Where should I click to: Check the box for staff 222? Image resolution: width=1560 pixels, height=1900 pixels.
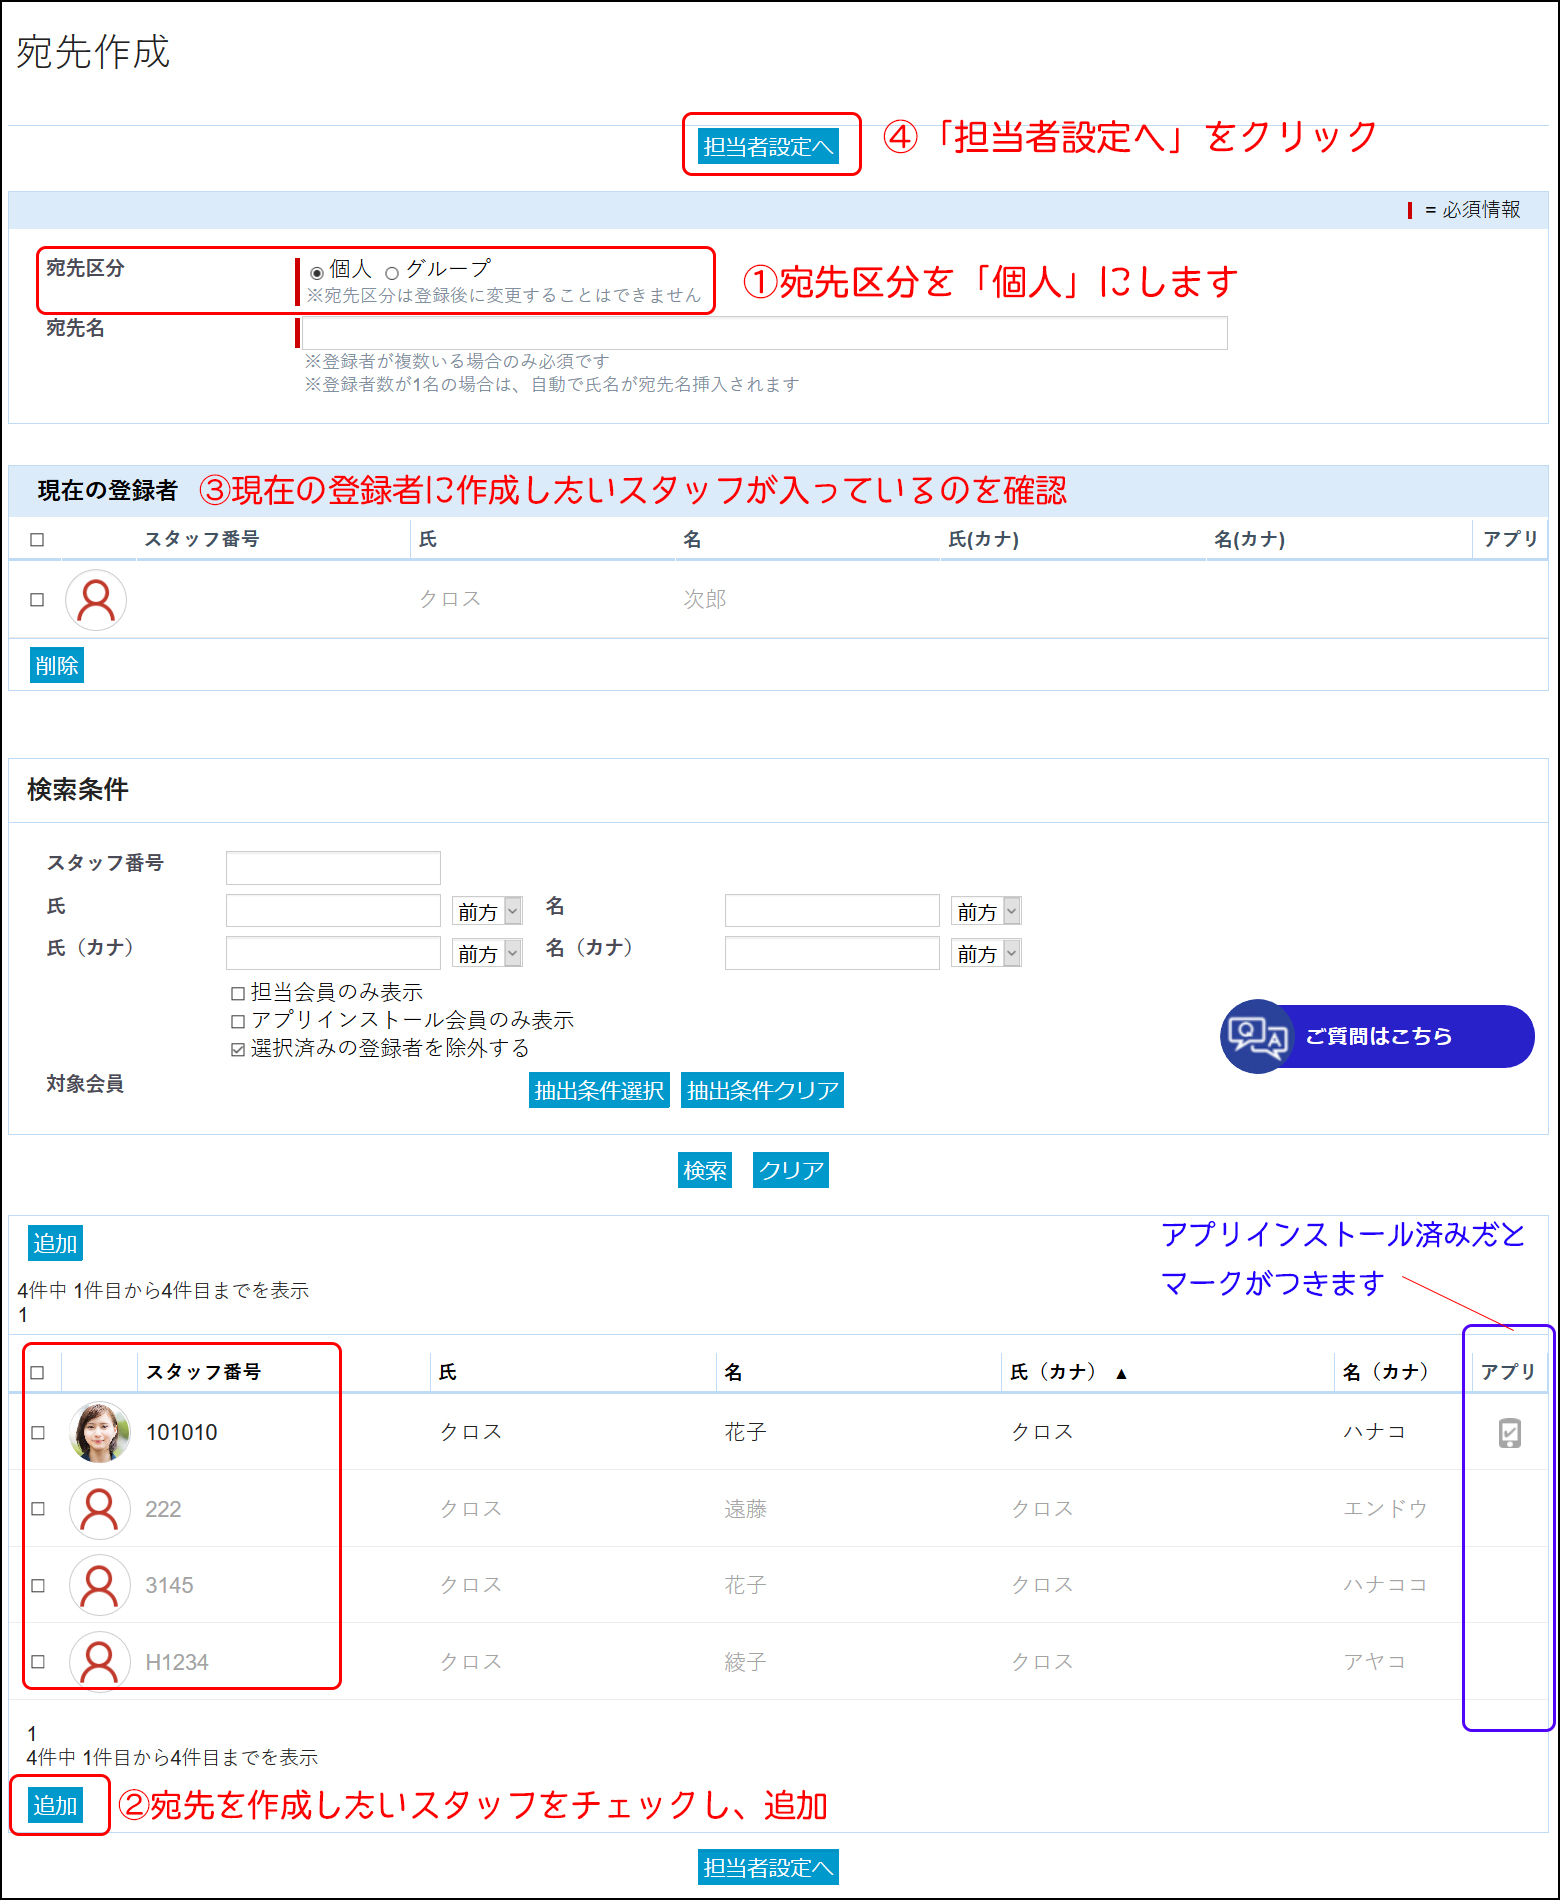[38, 1509]
